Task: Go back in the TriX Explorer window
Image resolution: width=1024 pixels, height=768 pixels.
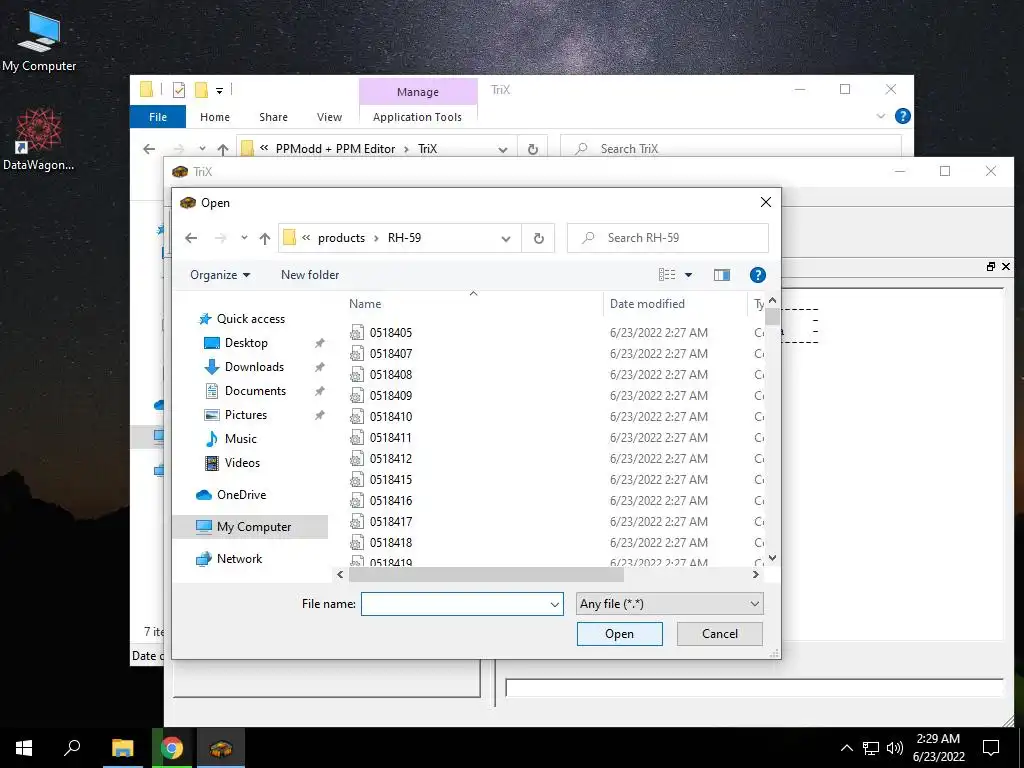Action: (149, 149)
